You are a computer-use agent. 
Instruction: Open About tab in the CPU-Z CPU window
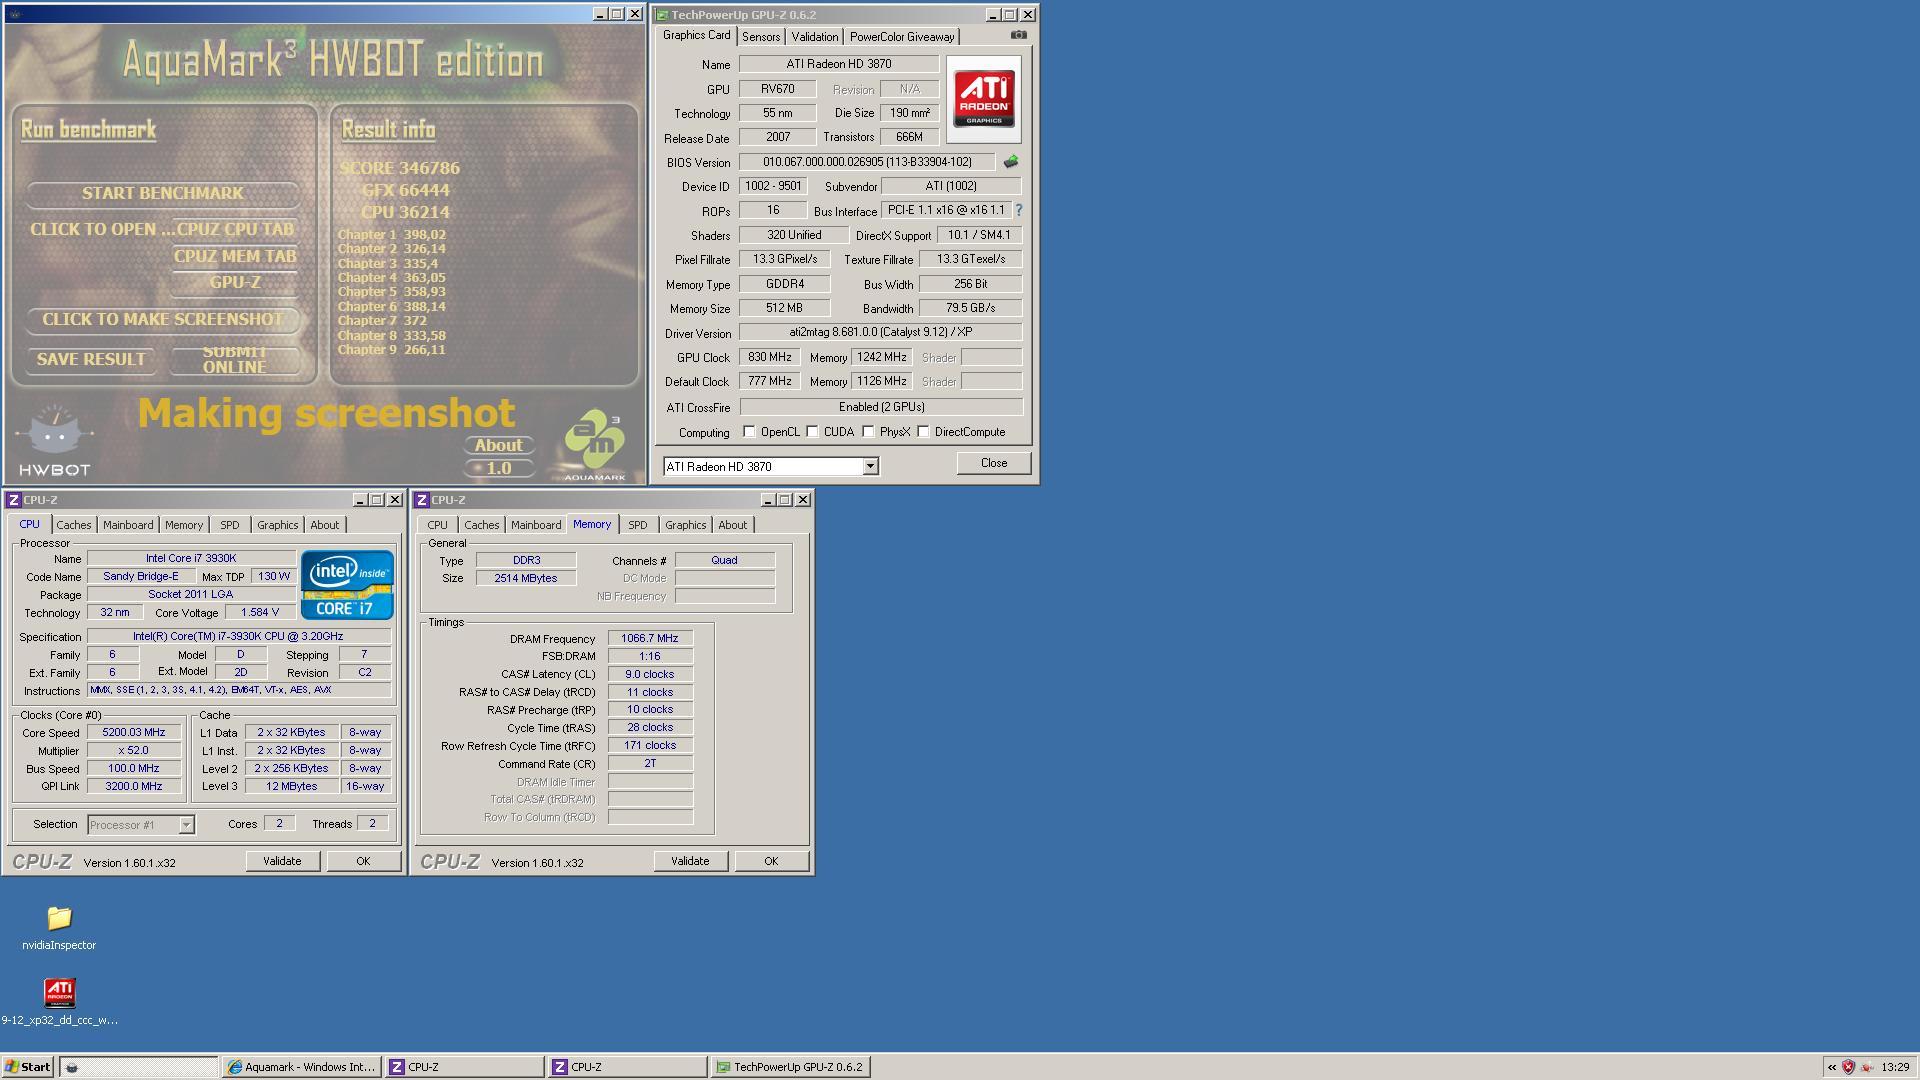point(324,525)
